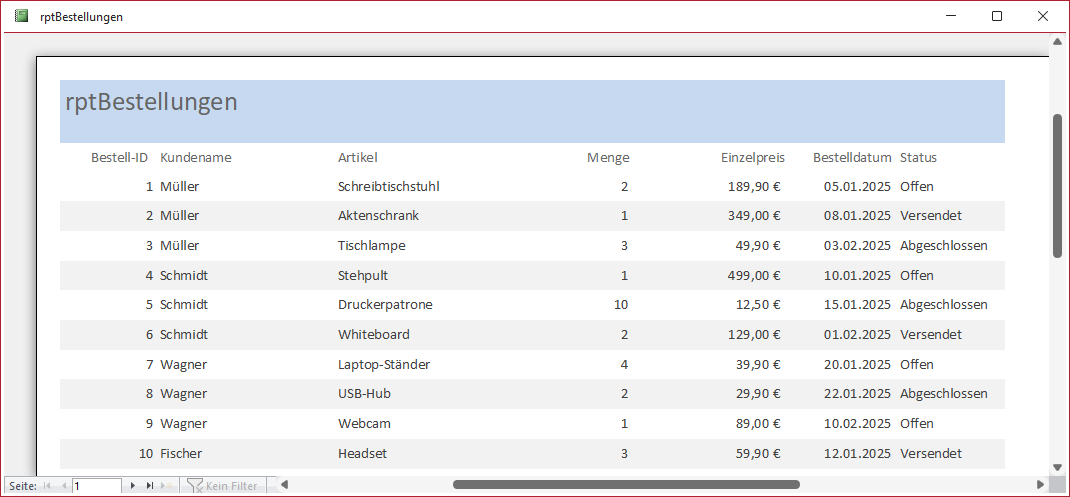Jump to the last report page
Viewport: 1070px width, 497px height.
click(150, 485)
